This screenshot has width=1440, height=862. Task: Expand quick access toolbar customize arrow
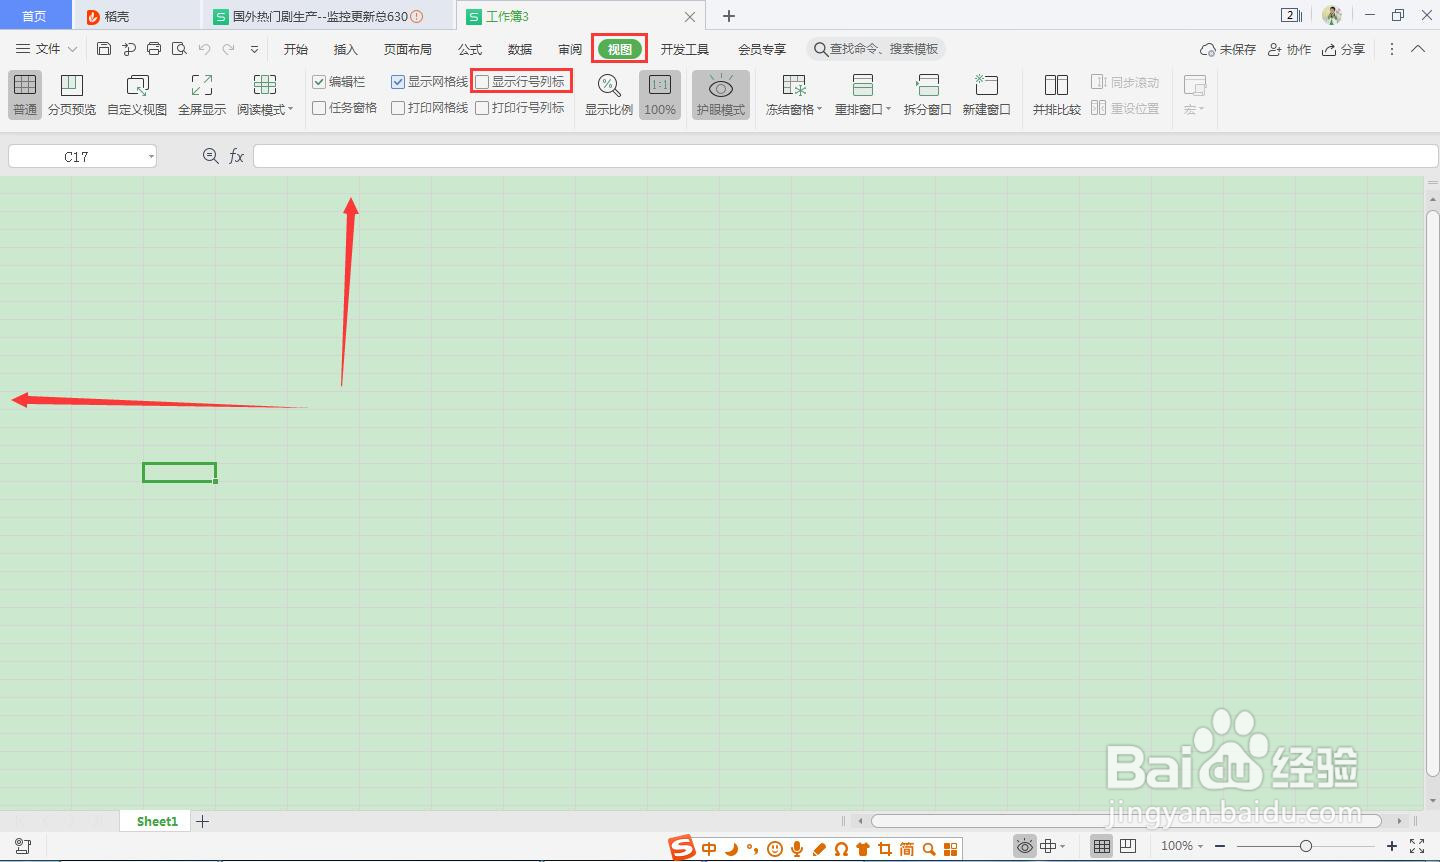255,49
